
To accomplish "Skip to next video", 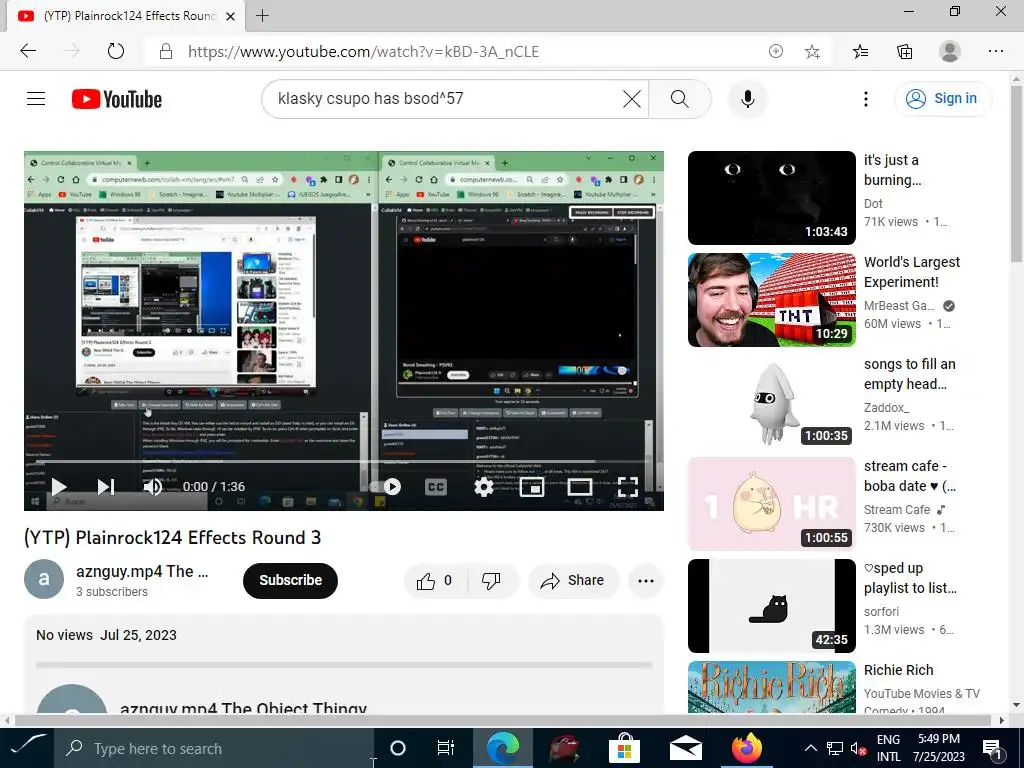I will pos(106,487).
